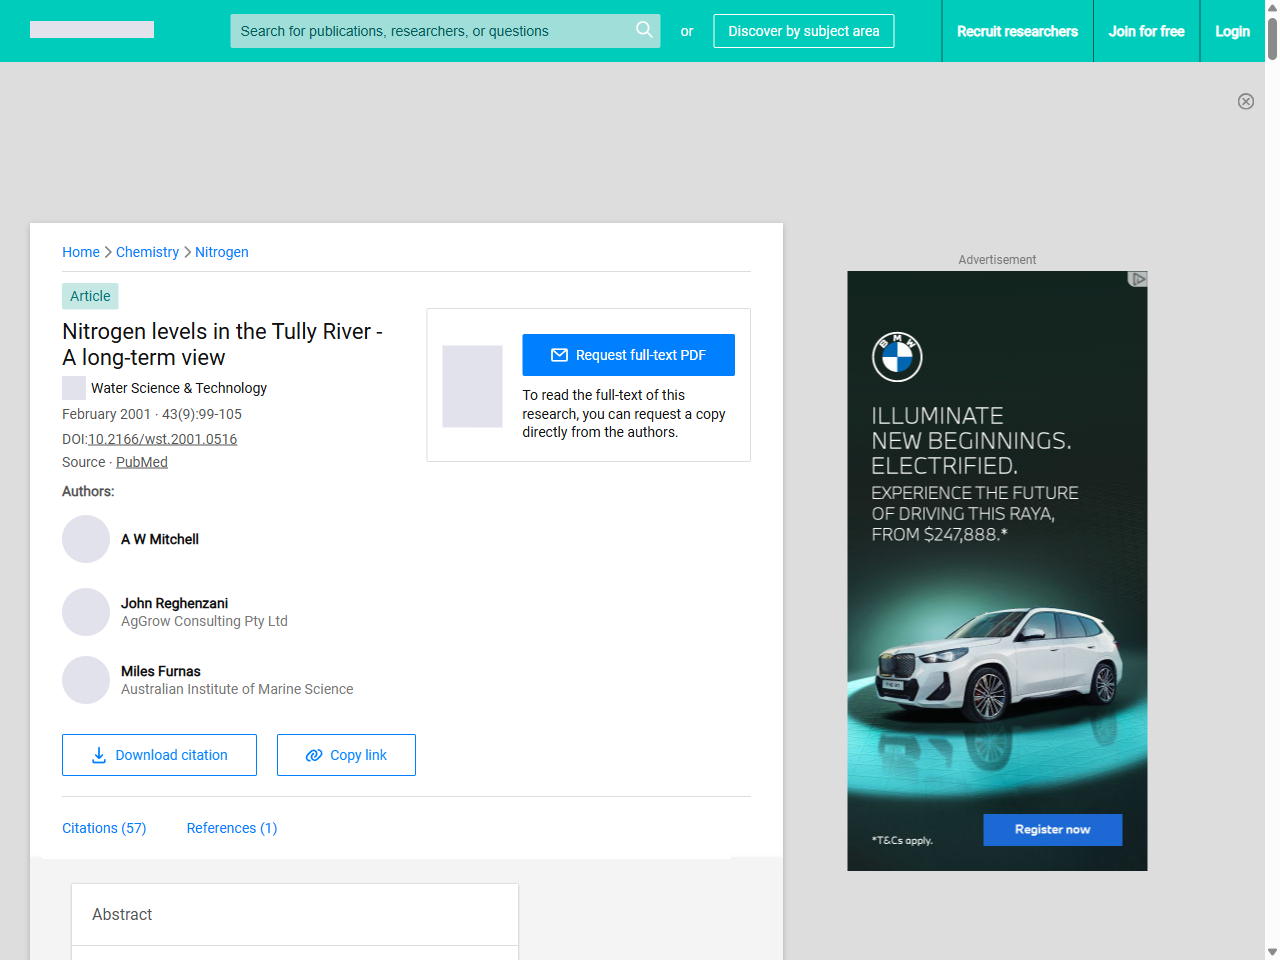Click the Download citation button
Viewport: 1280px width, 960px height.
pos(159,755)
